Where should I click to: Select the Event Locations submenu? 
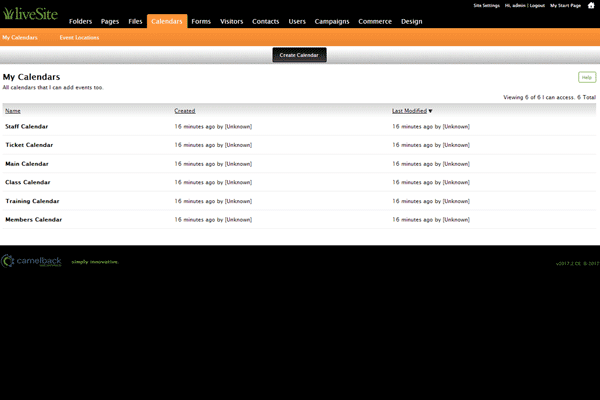click(78, 37)
